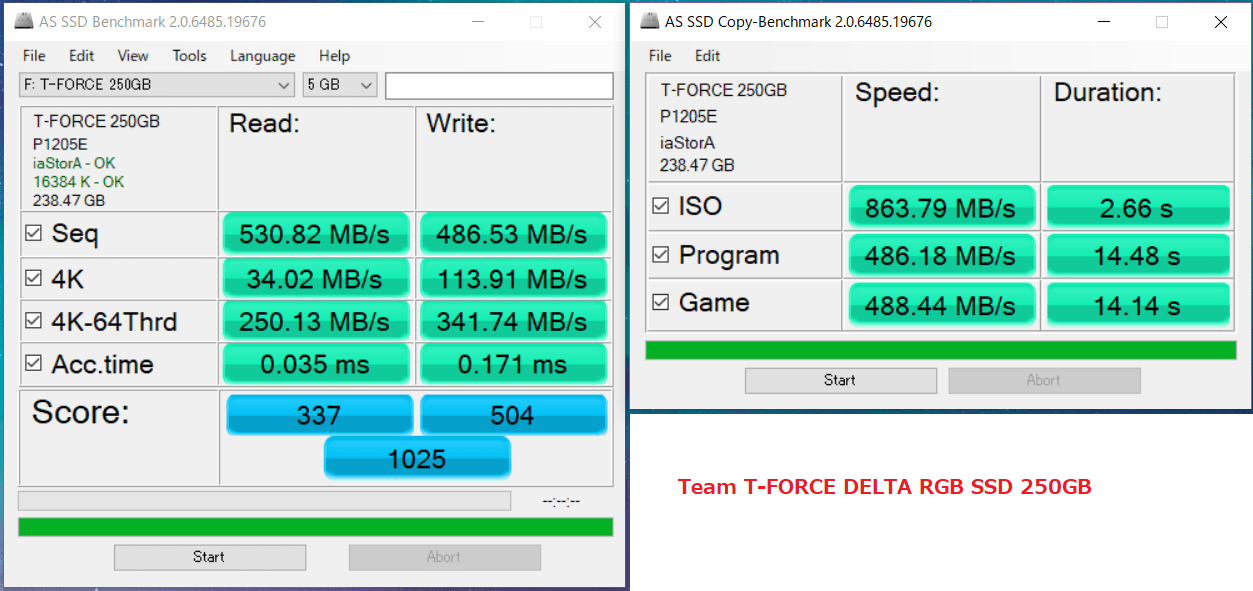Image resolution: width=1253 pixels, height=591 pixels.
Task: Close the AS SSD Benchmark window
Action: 594,22
